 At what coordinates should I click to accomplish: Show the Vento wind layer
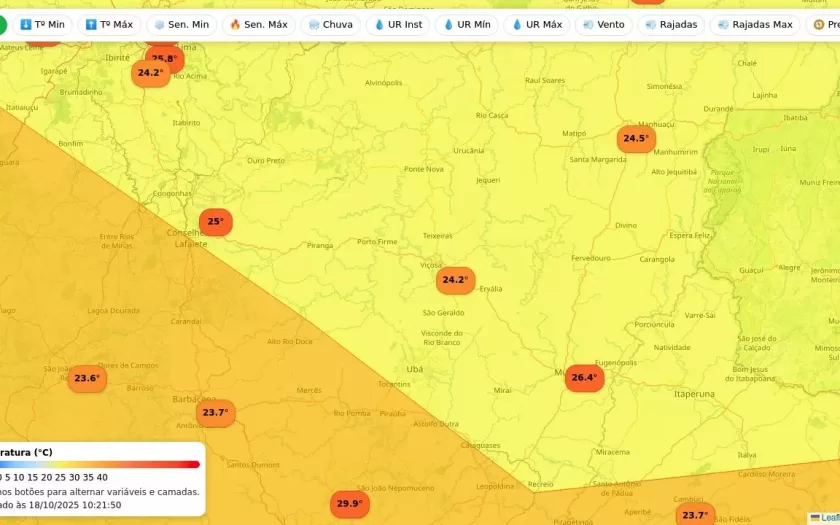603,25
